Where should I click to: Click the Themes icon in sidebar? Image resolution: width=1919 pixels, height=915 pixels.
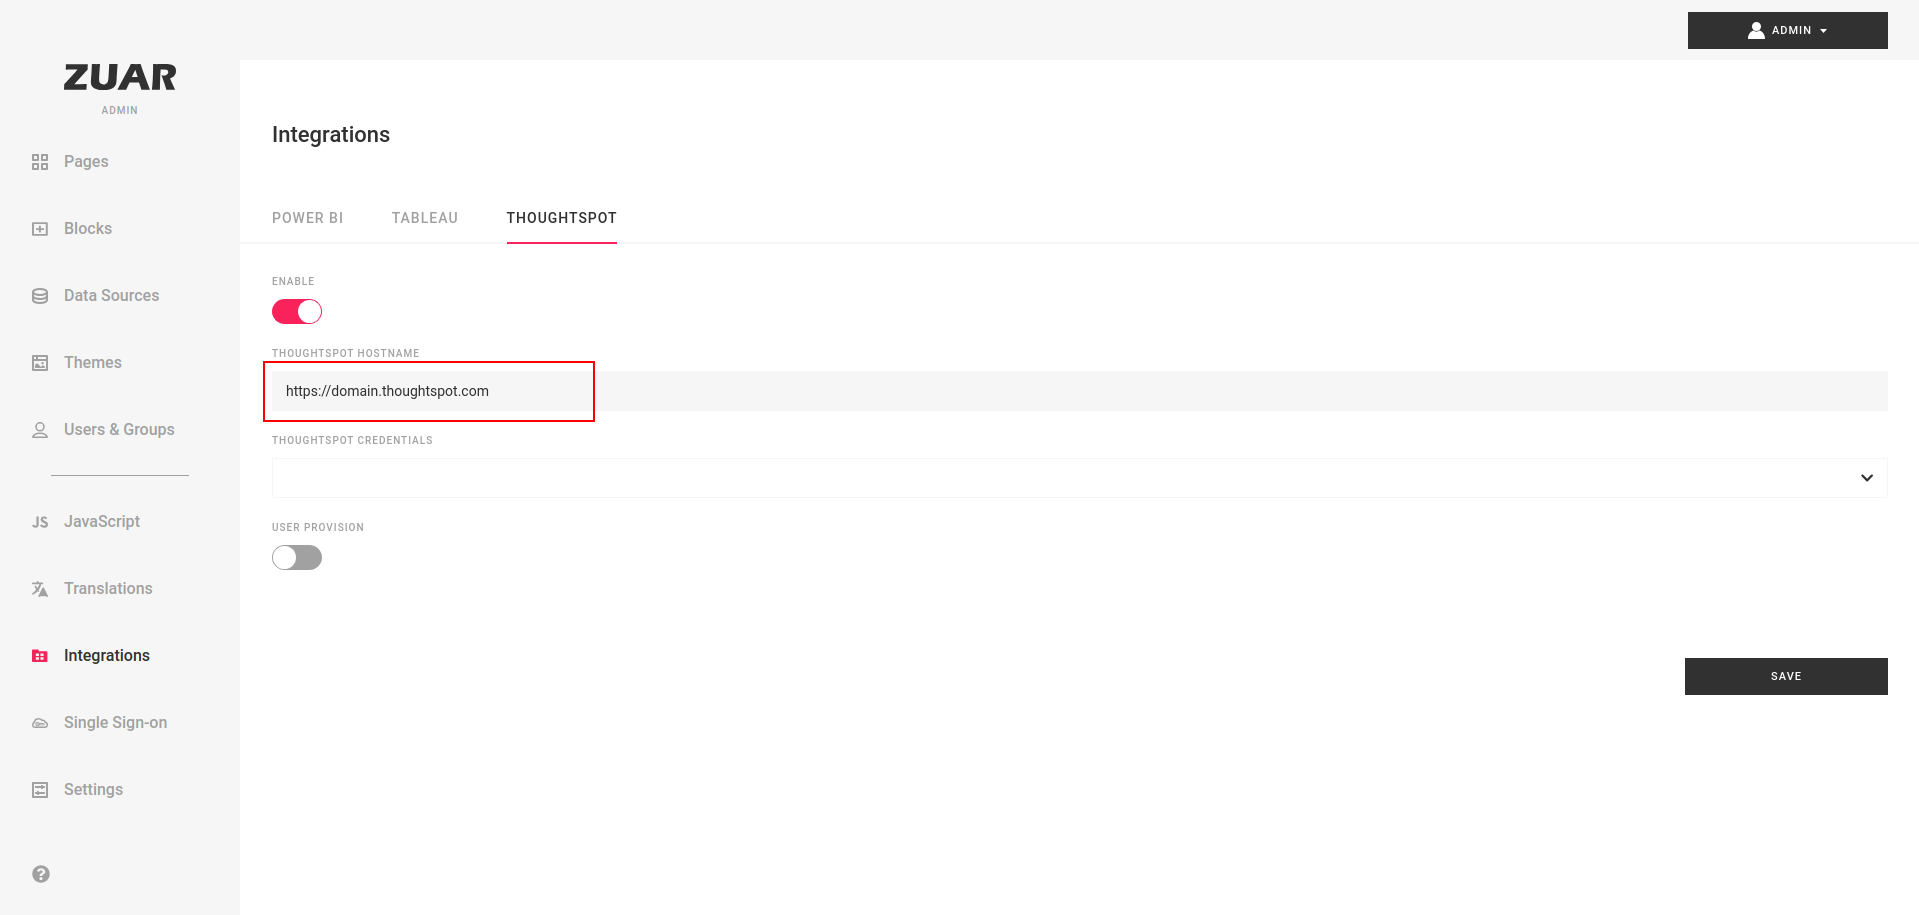[x=40, y=363]
